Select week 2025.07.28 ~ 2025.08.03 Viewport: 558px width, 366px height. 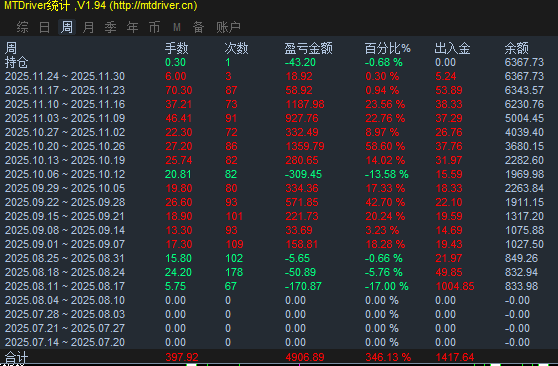click(65, 314)
